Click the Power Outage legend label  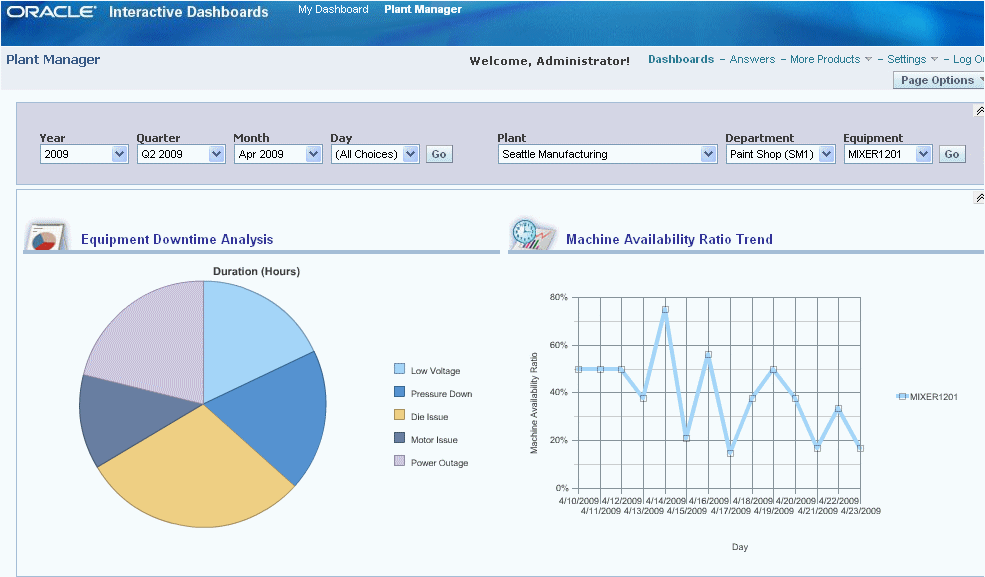tap(440, 463)
